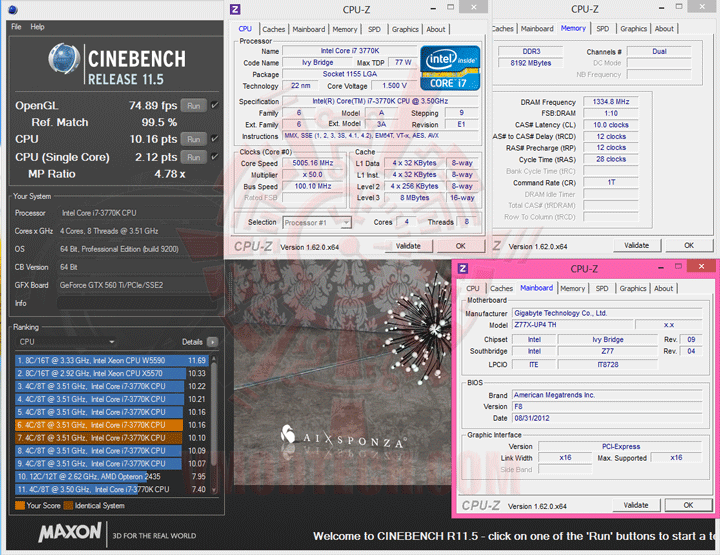
Task: Switch to Mainboard tab in CPU window
Action: click(x=309, y=29)
